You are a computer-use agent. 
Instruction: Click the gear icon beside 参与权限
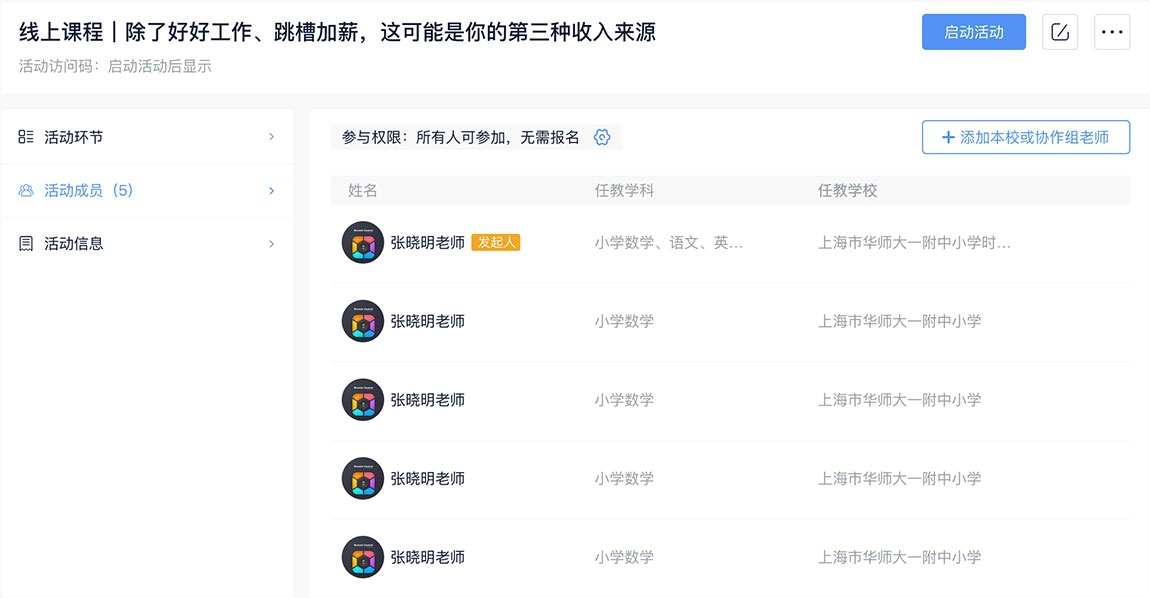coord(602,137)
